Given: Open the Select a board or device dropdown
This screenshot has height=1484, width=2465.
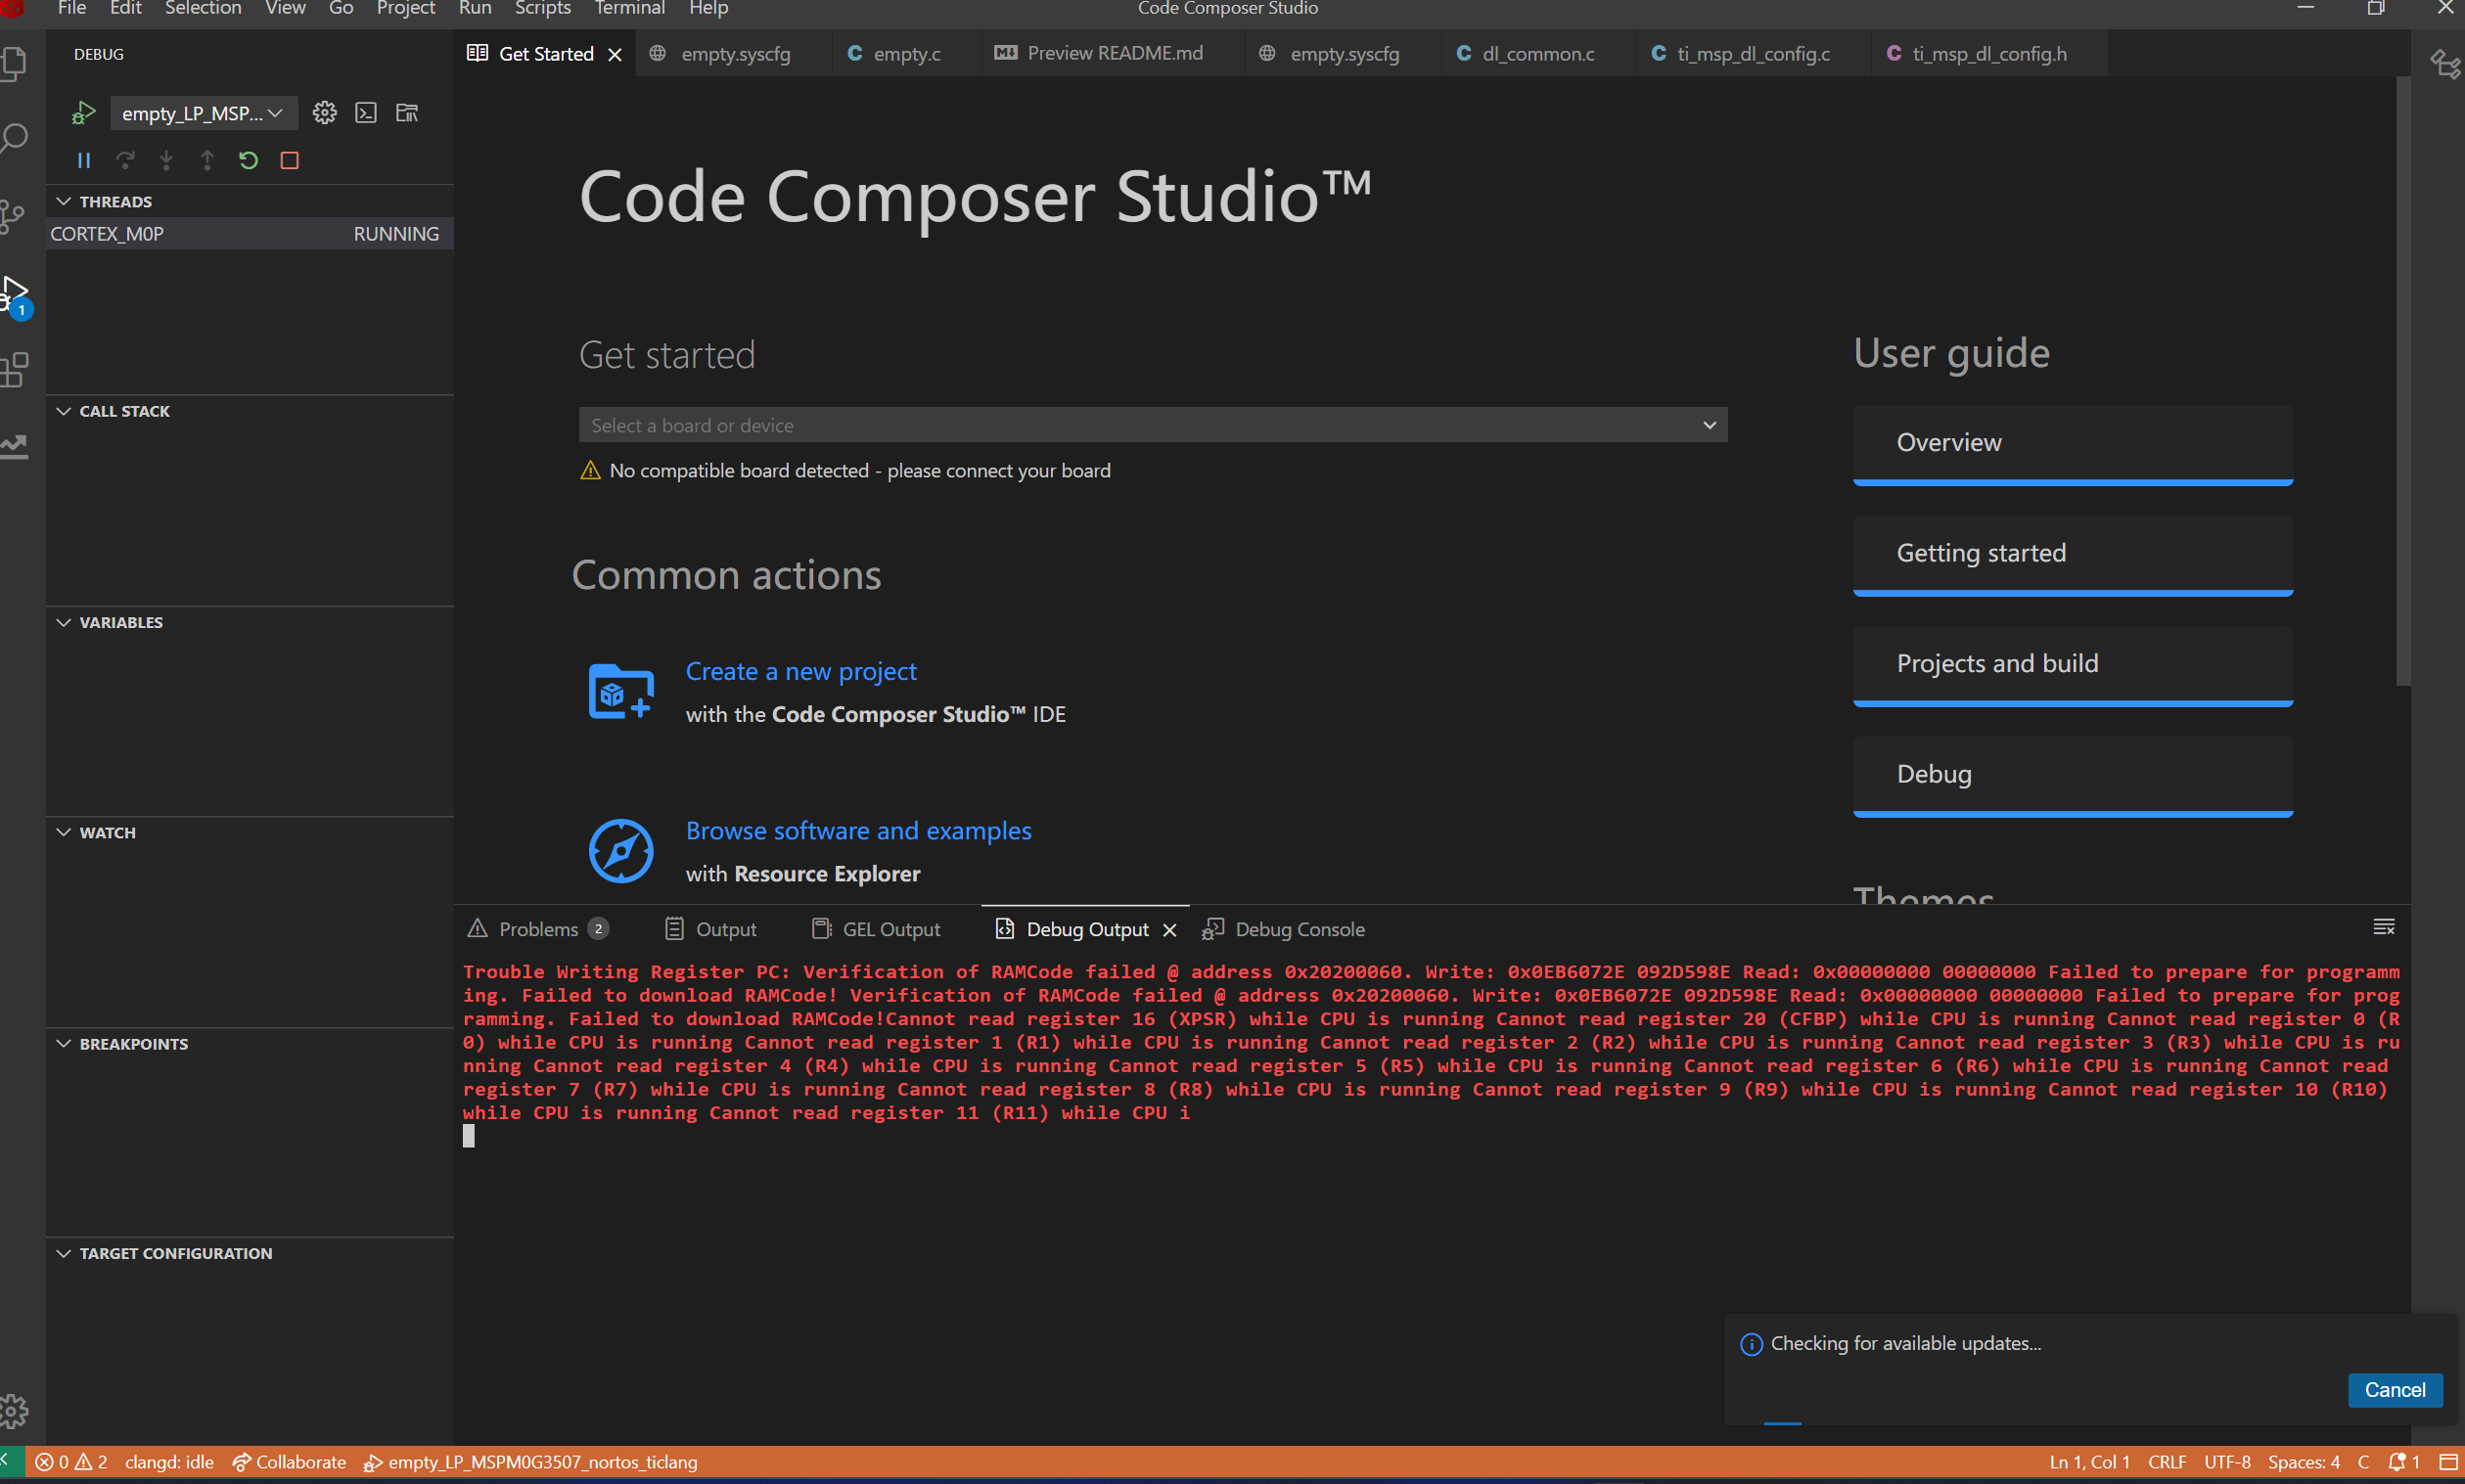Looking at the screenshot, I should (x=1152, y=425).
